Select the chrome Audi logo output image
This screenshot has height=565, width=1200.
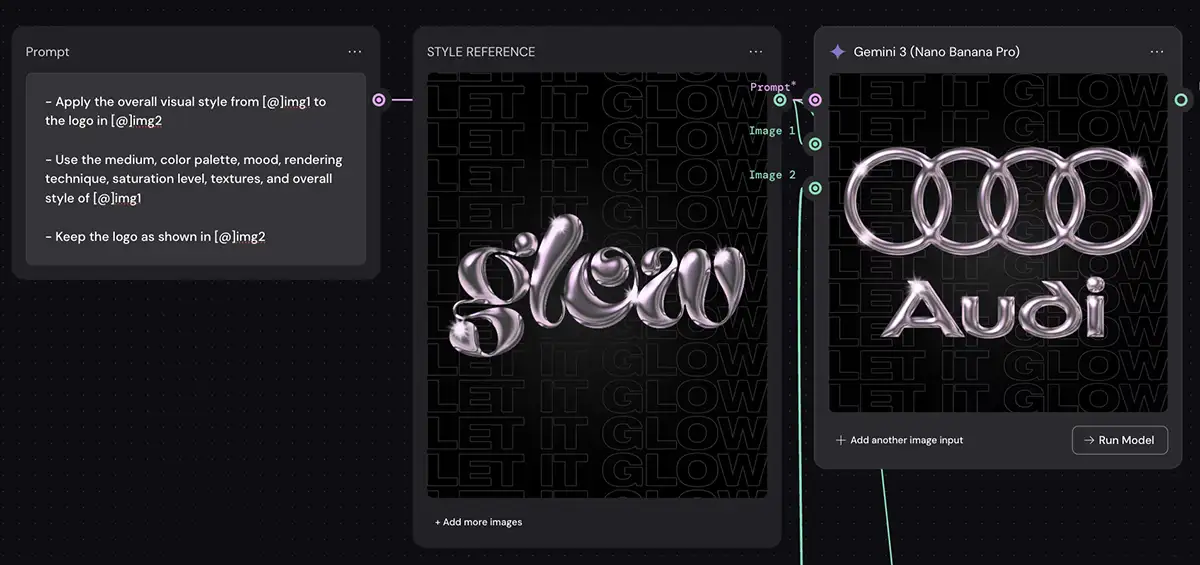tap(998, 242)
